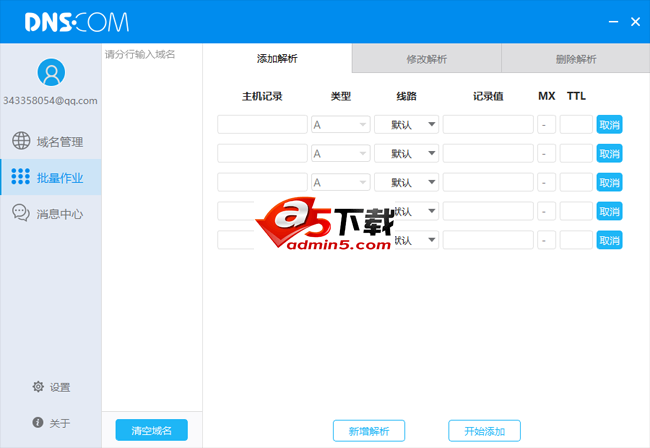This screenshot has height=448, width=650.
Task: Click MX column header
Action: click(546, 96)
